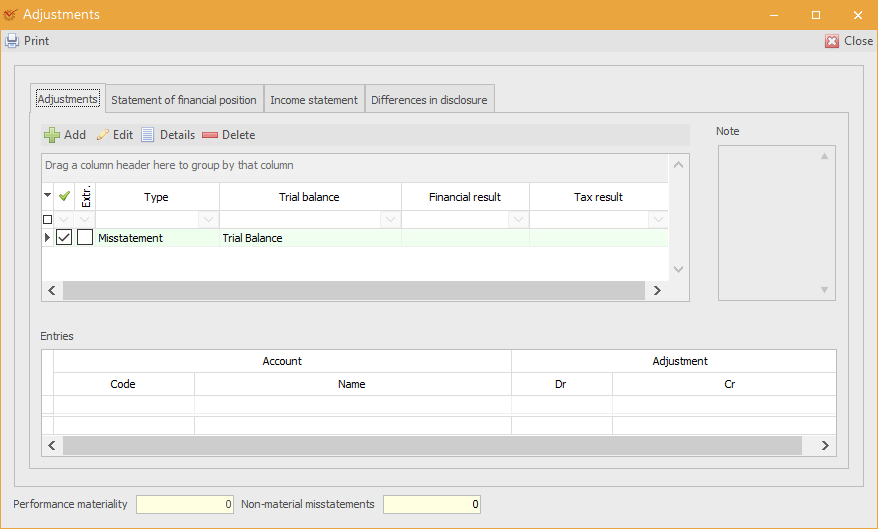This screenshot has width=878, height=529.
Task: Minimize the Adjustments window
Action: [x=774, y=15]
